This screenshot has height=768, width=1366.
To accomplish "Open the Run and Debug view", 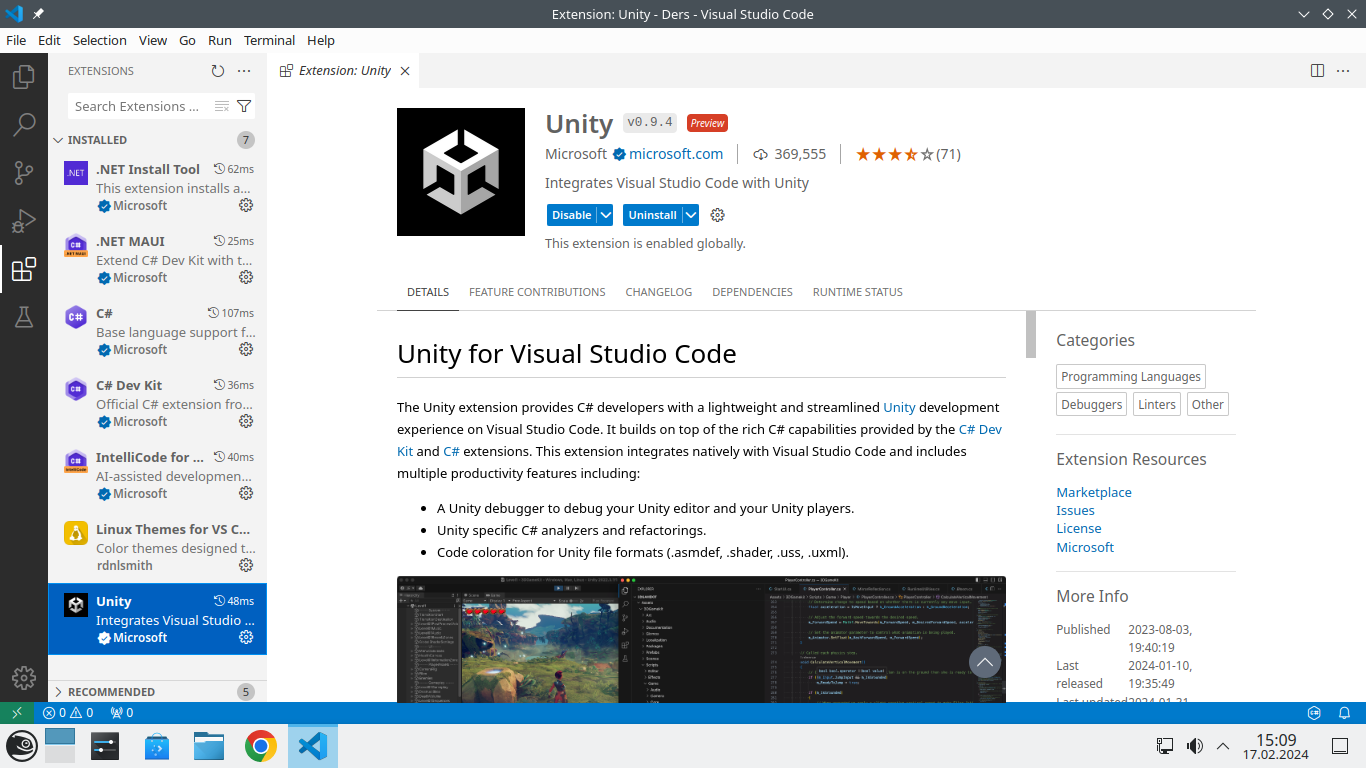I will pos(24,221).
